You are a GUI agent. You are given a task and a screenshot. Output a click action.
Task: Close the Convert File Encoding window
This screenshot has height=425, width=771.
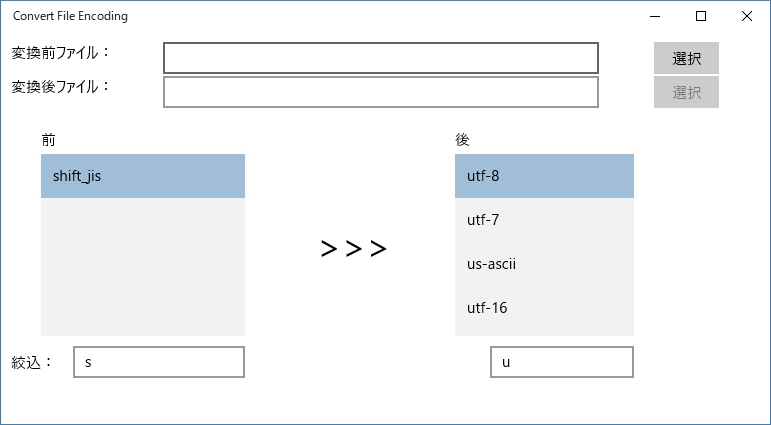746,16
